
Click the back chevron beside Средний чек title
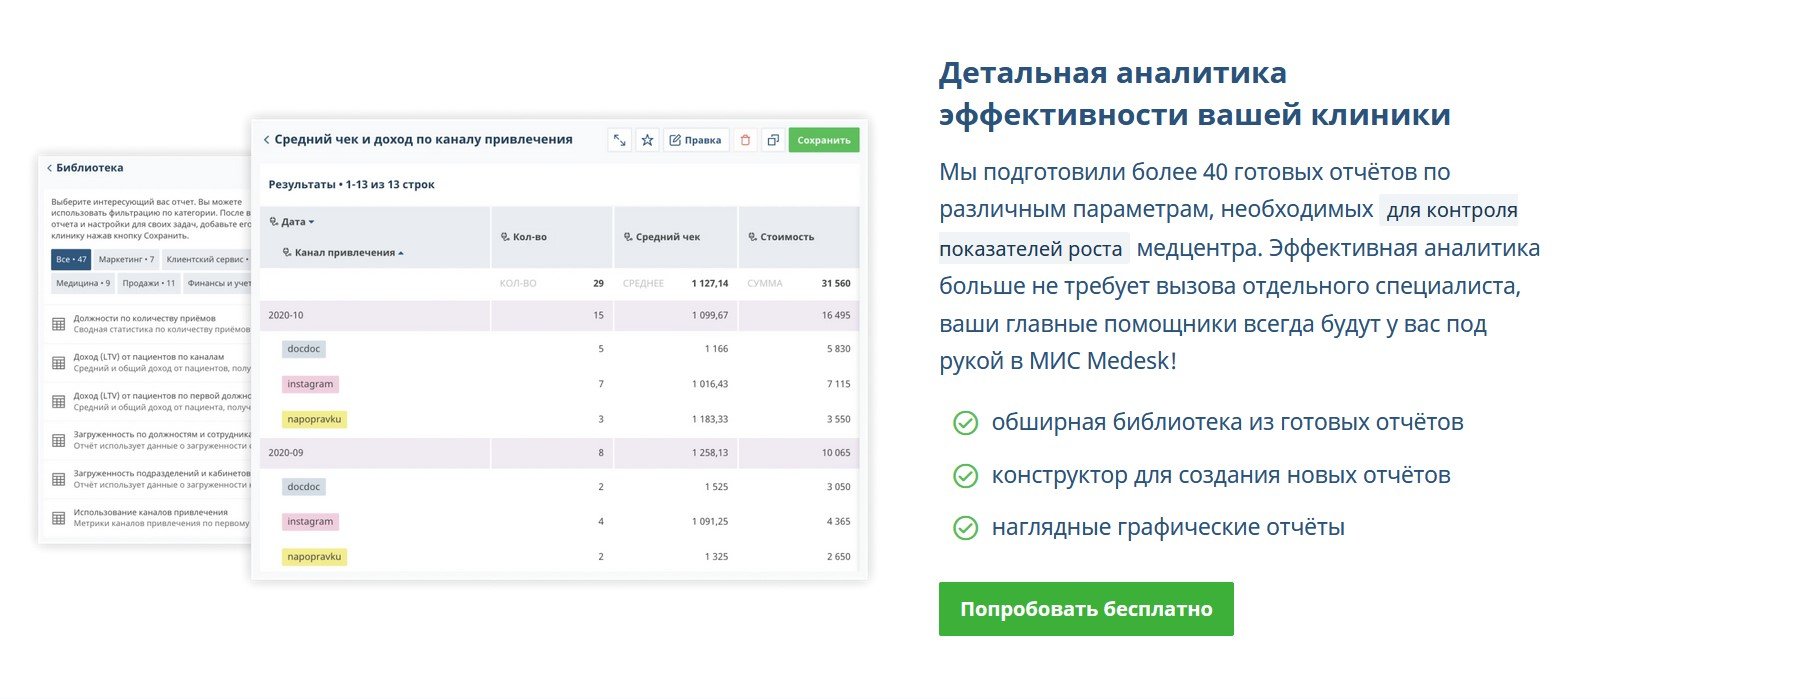pos(266,140)
